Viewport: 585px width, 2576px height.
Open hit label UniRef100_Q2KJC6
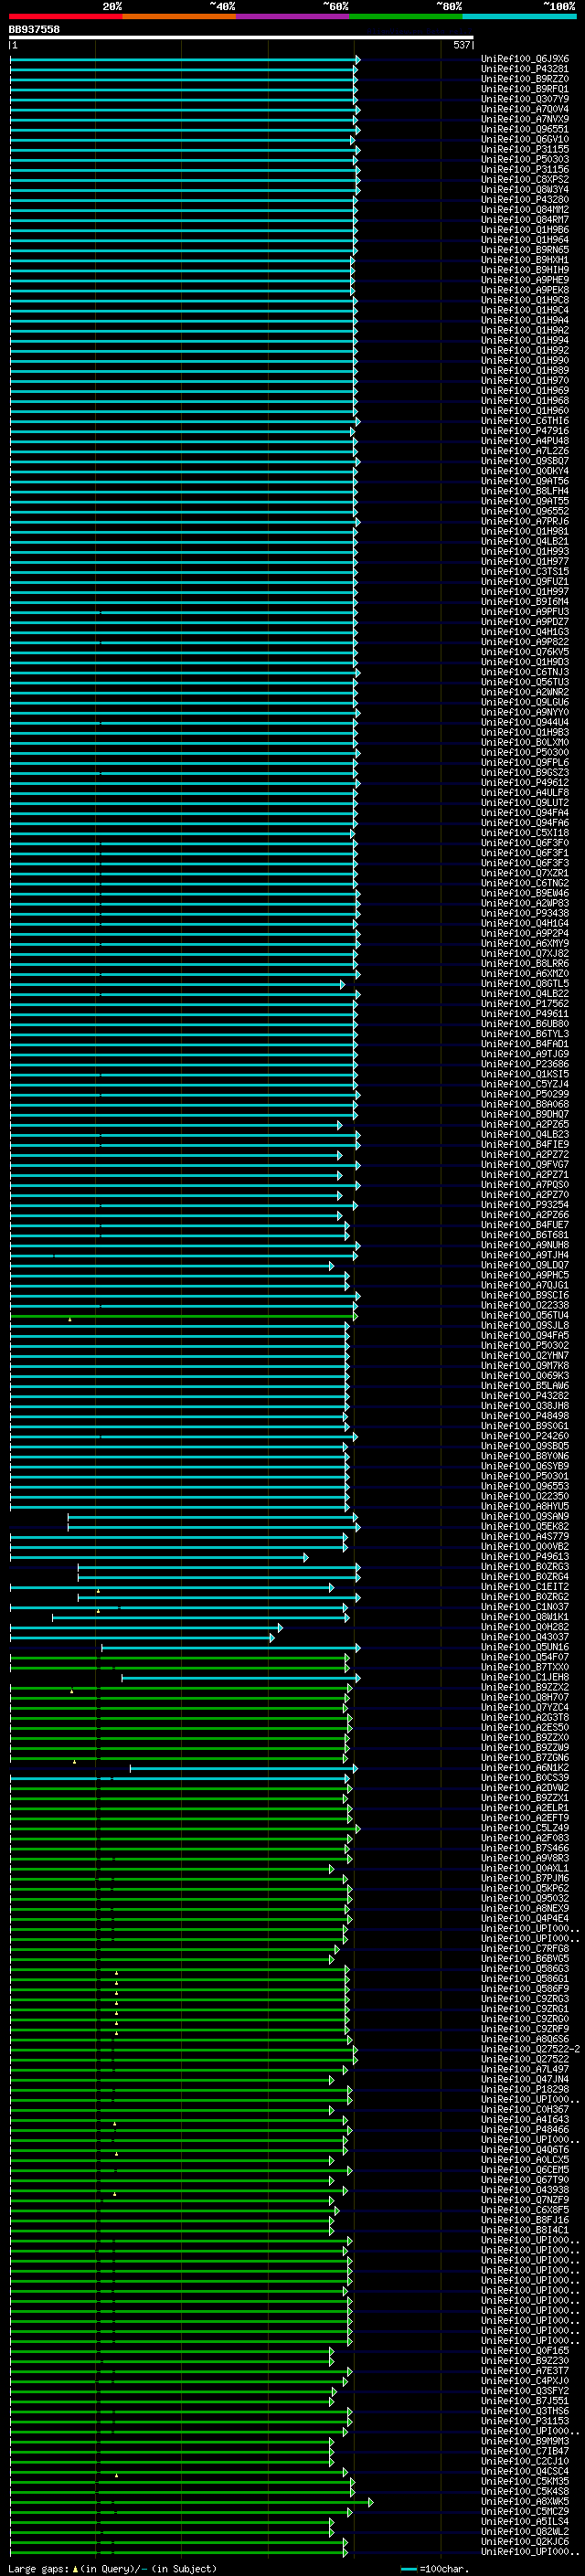[525, 2541]
